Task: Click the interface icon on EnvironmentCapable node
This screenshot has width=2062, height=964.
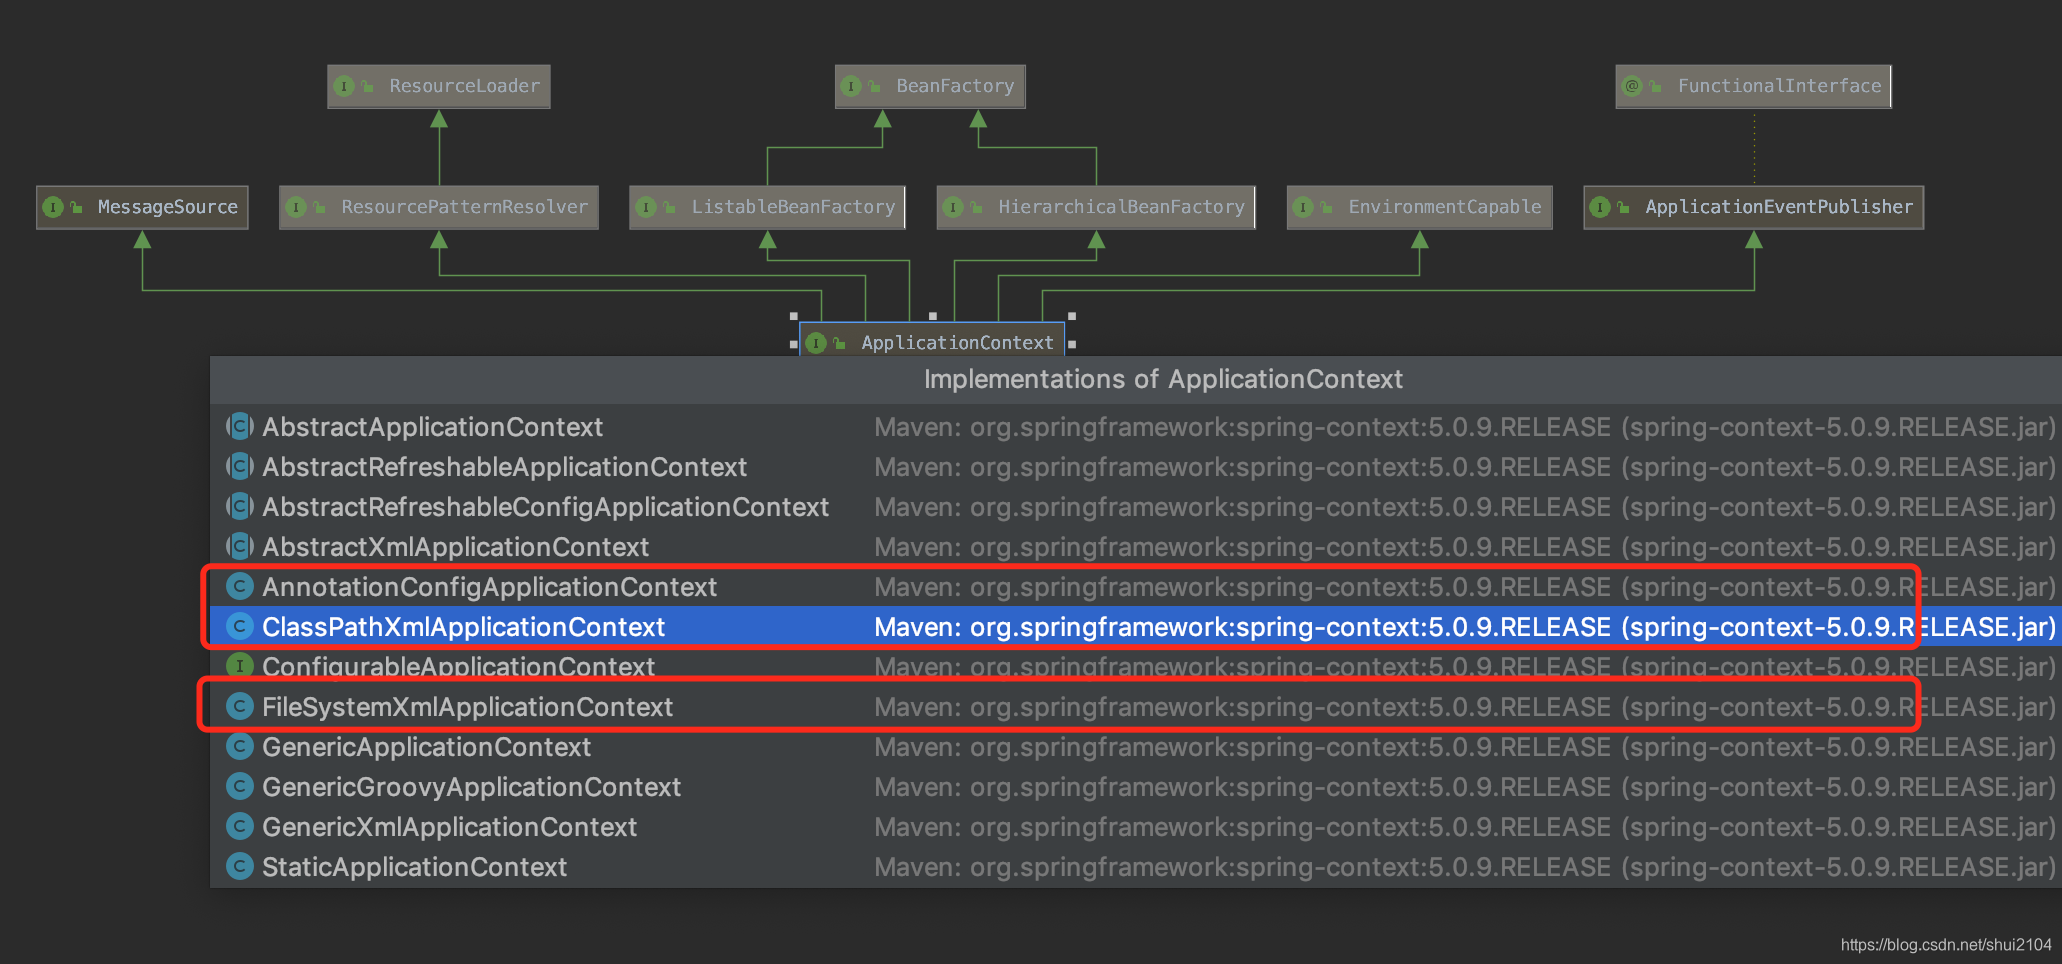Action: (x=1303, y=207)
